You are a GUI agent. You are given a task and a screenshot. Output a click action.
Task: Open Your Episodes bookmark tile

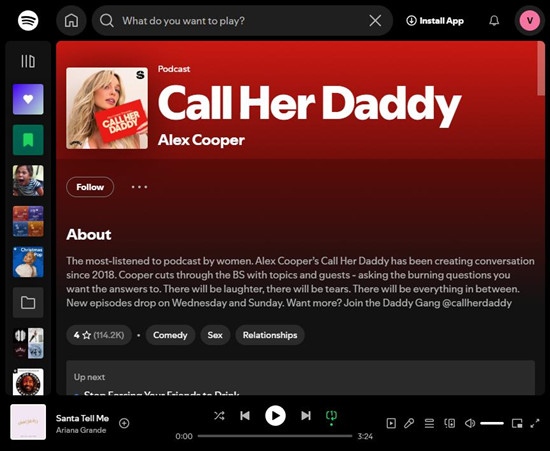click(28, 140)
